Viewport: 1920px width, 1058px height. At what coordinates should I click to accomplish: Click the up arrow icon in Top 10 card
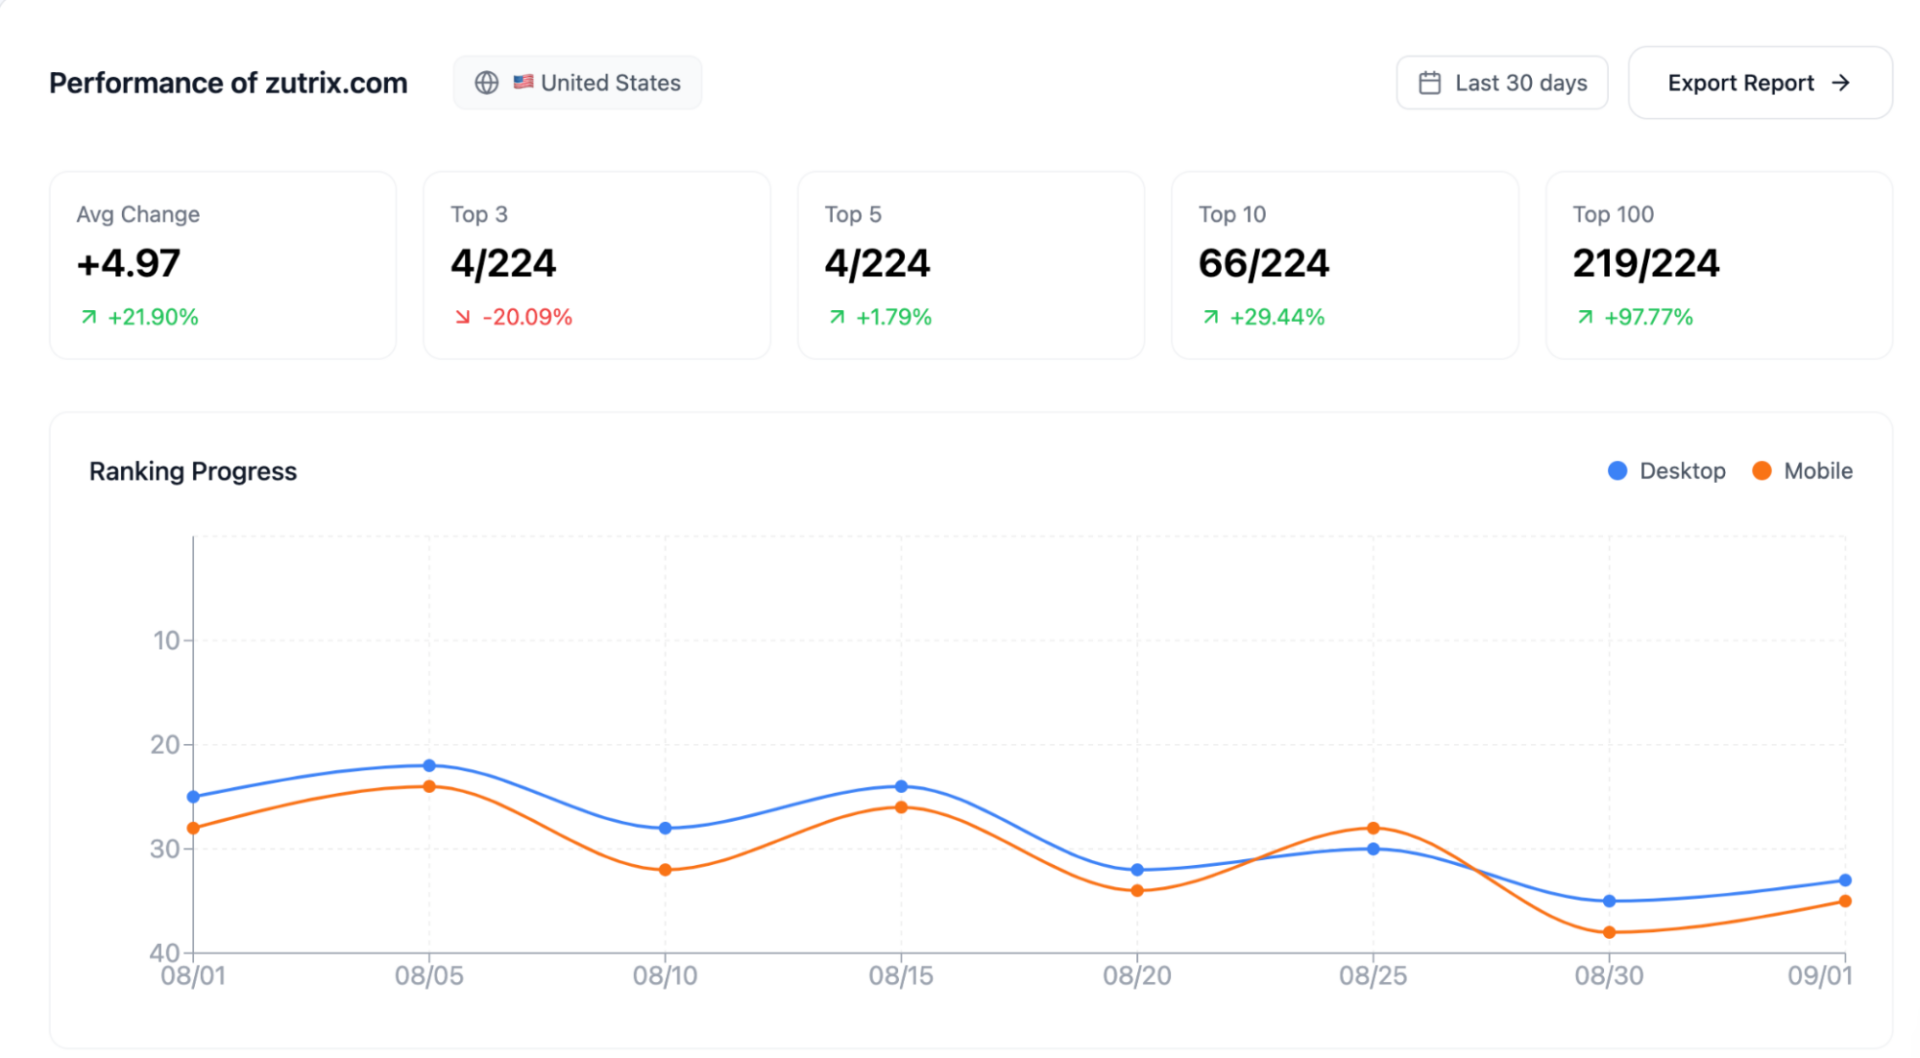(1210, 317)
